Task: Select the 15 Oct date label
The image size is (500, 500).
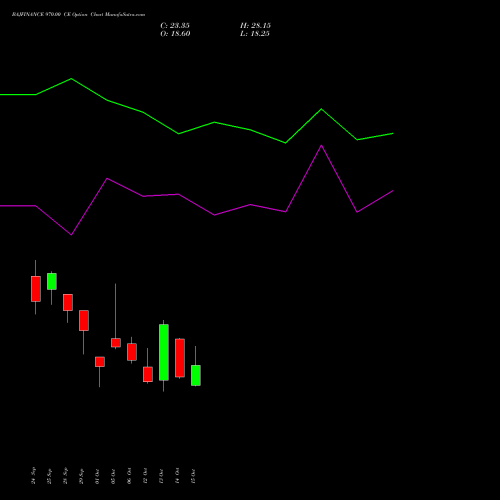Action: tap(193, 476)
